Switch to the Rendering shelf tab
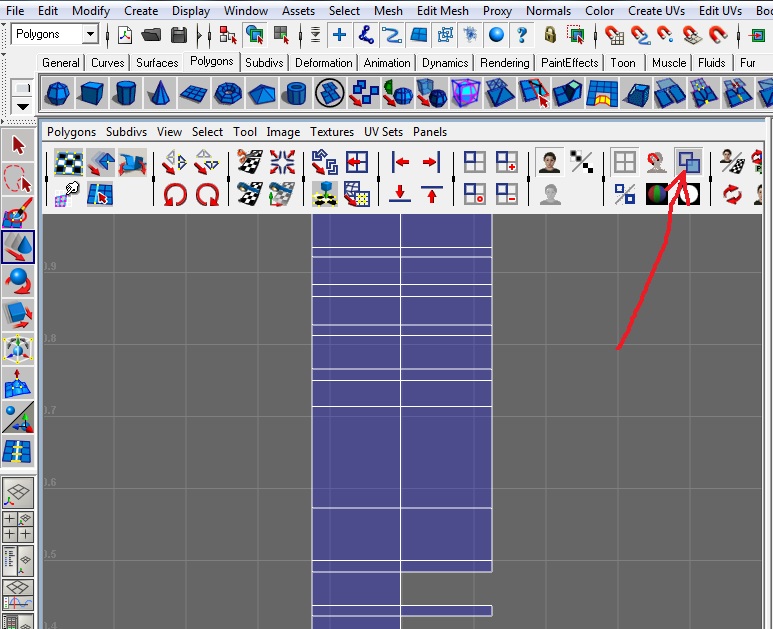Viewport: 773px width, 629px height. (x=504, y=63)
